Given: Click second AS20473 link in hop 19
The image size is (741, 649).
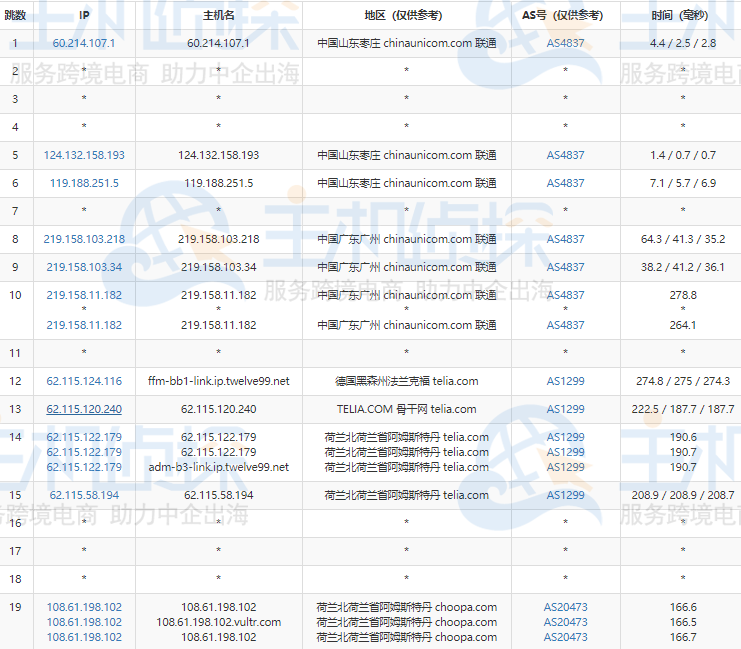Looking at the screenshot, I should [565, 622].
